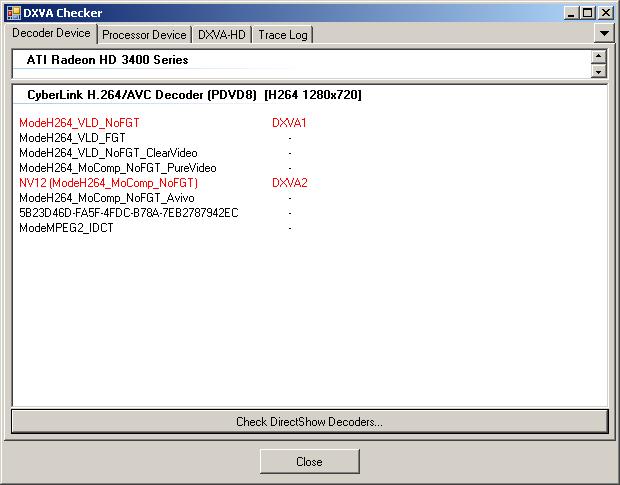Select the ModeMPEG2_IDCT entry
The image size is (620, 485).
[66, 228]
